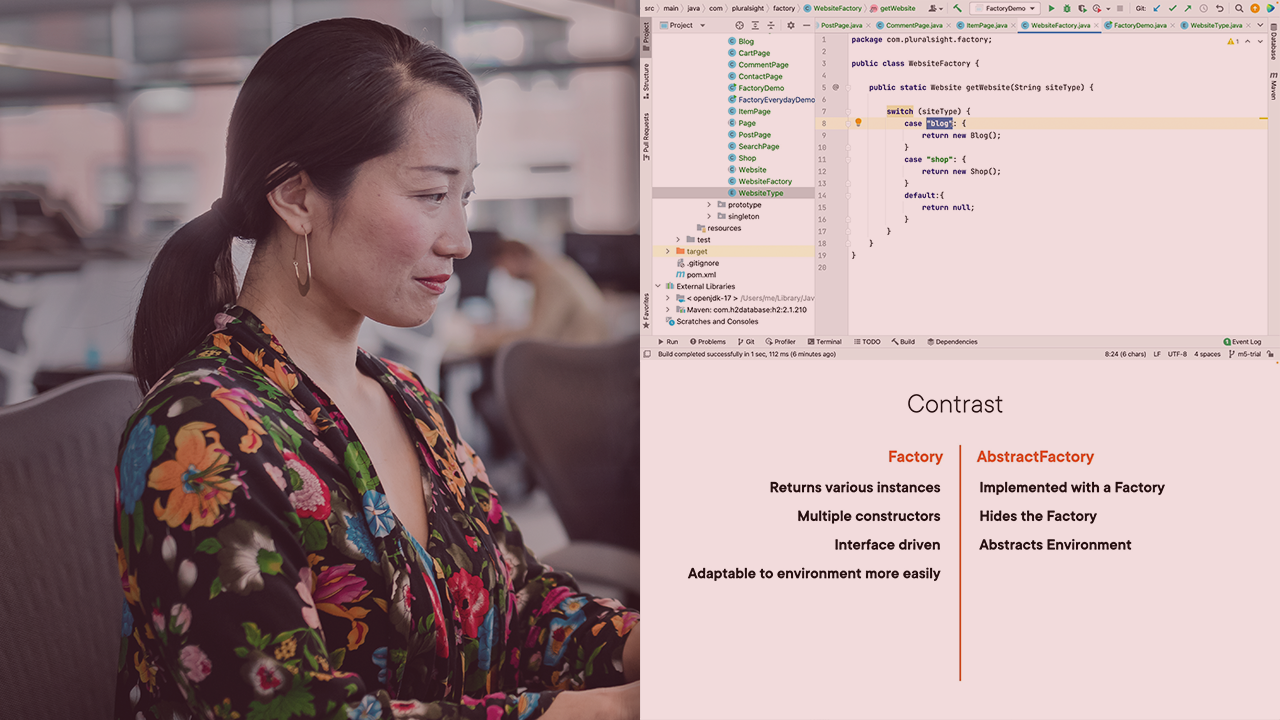Open Search Everywhere magnifying glass
This screenshot has height=720, width=1280.
point(1239,8)
